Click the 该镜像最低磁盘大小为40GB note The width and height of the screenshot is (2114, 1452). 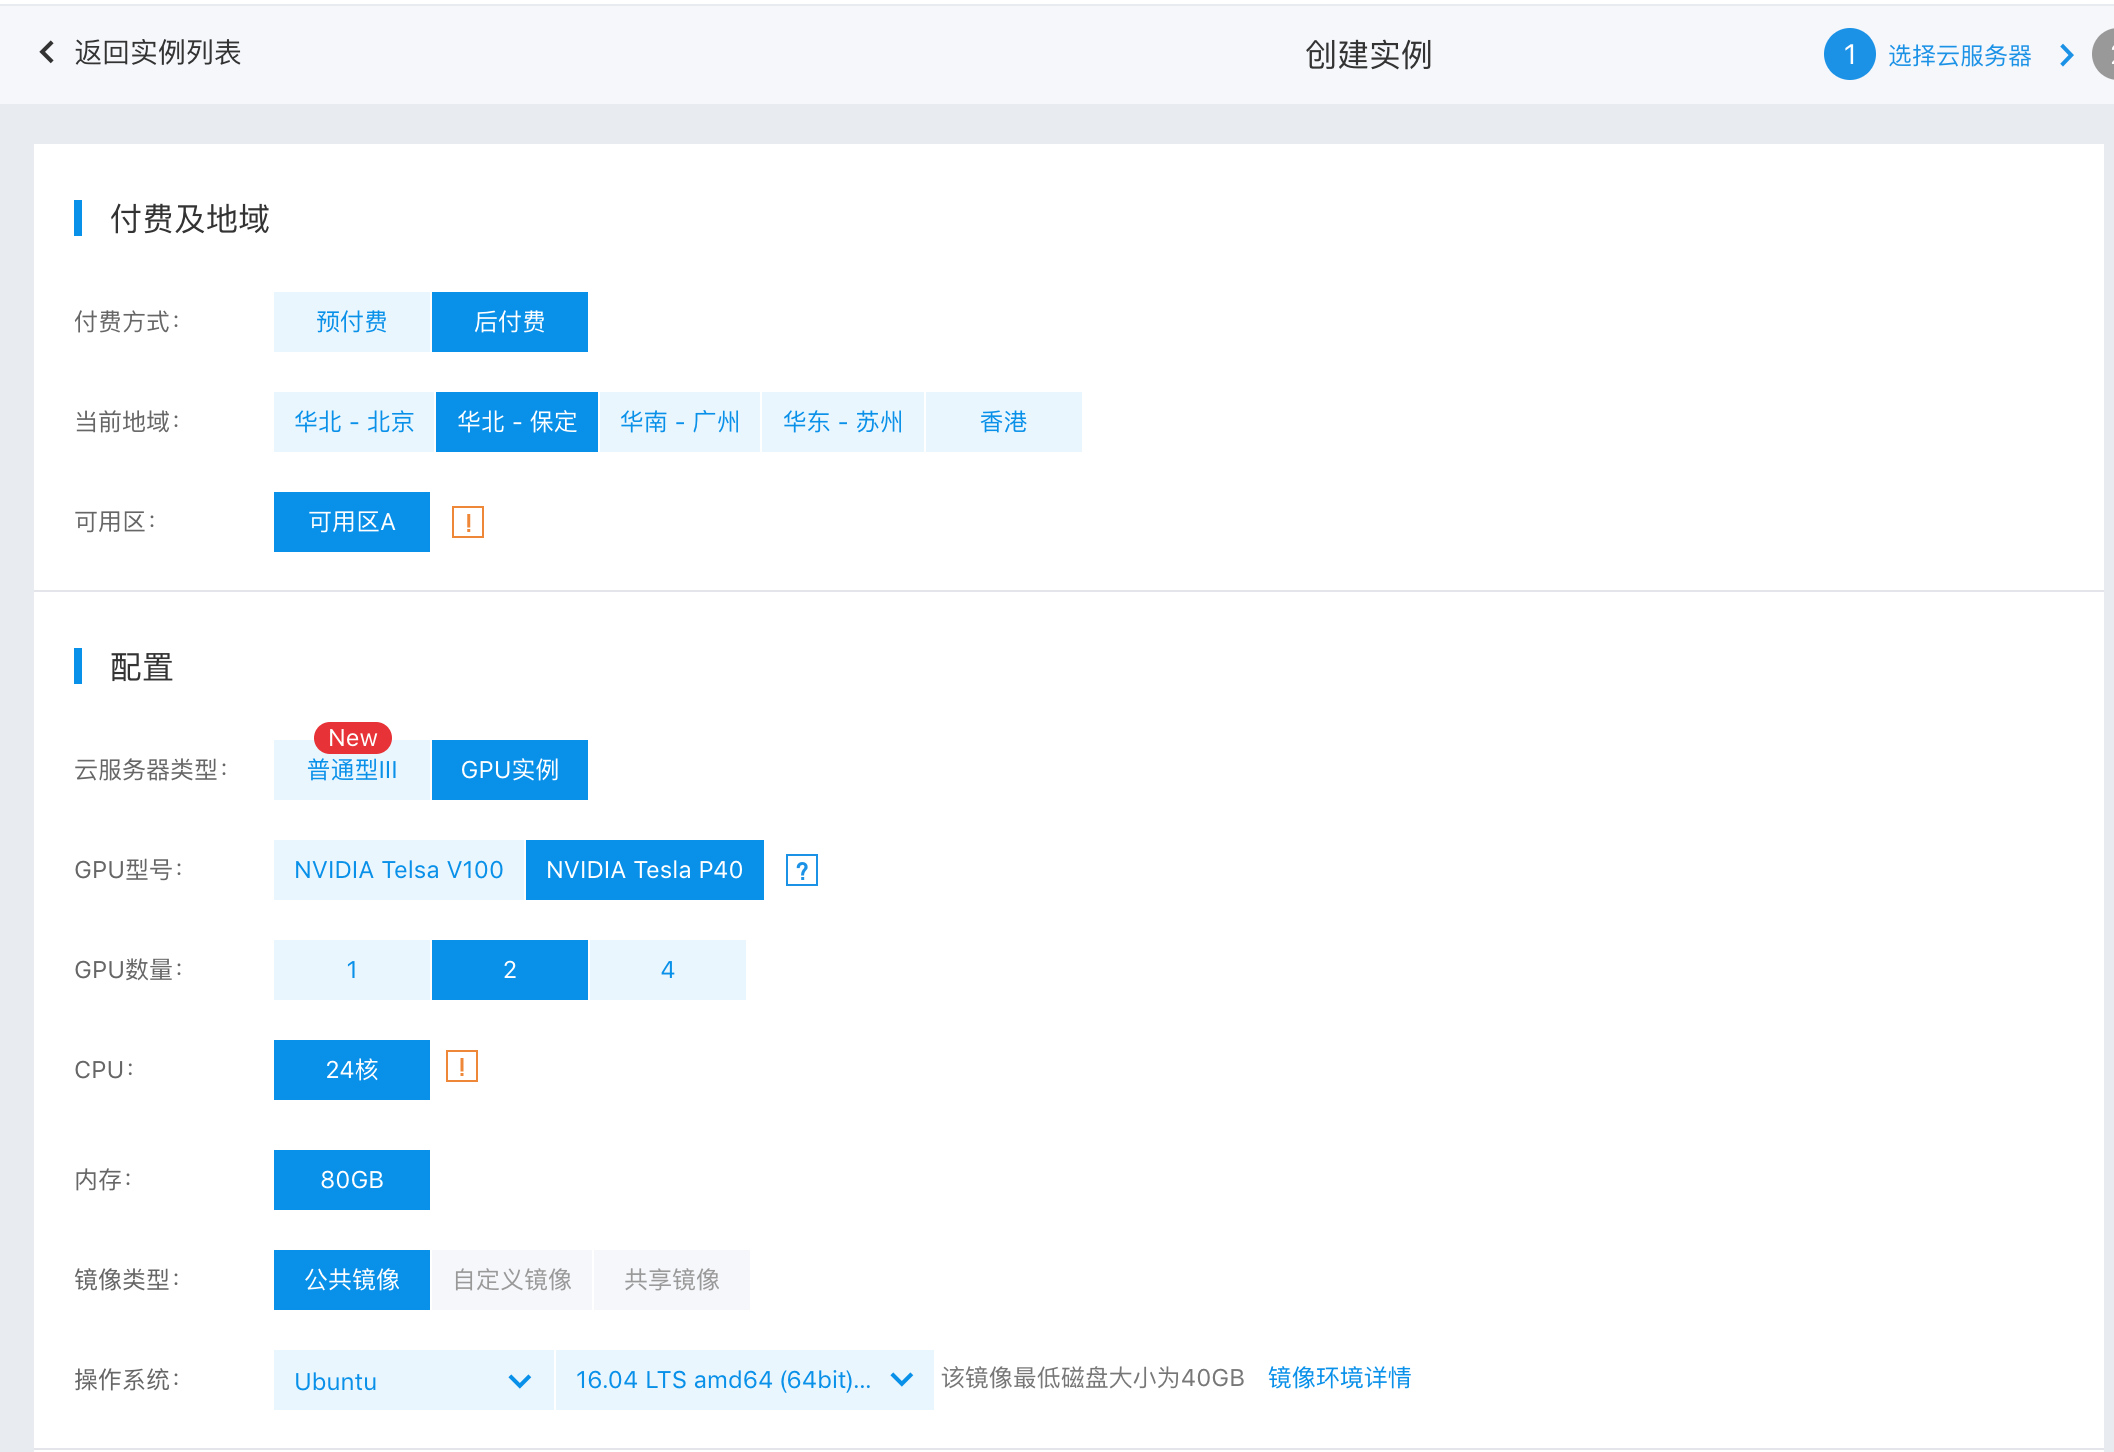tap(1093, 1378)
